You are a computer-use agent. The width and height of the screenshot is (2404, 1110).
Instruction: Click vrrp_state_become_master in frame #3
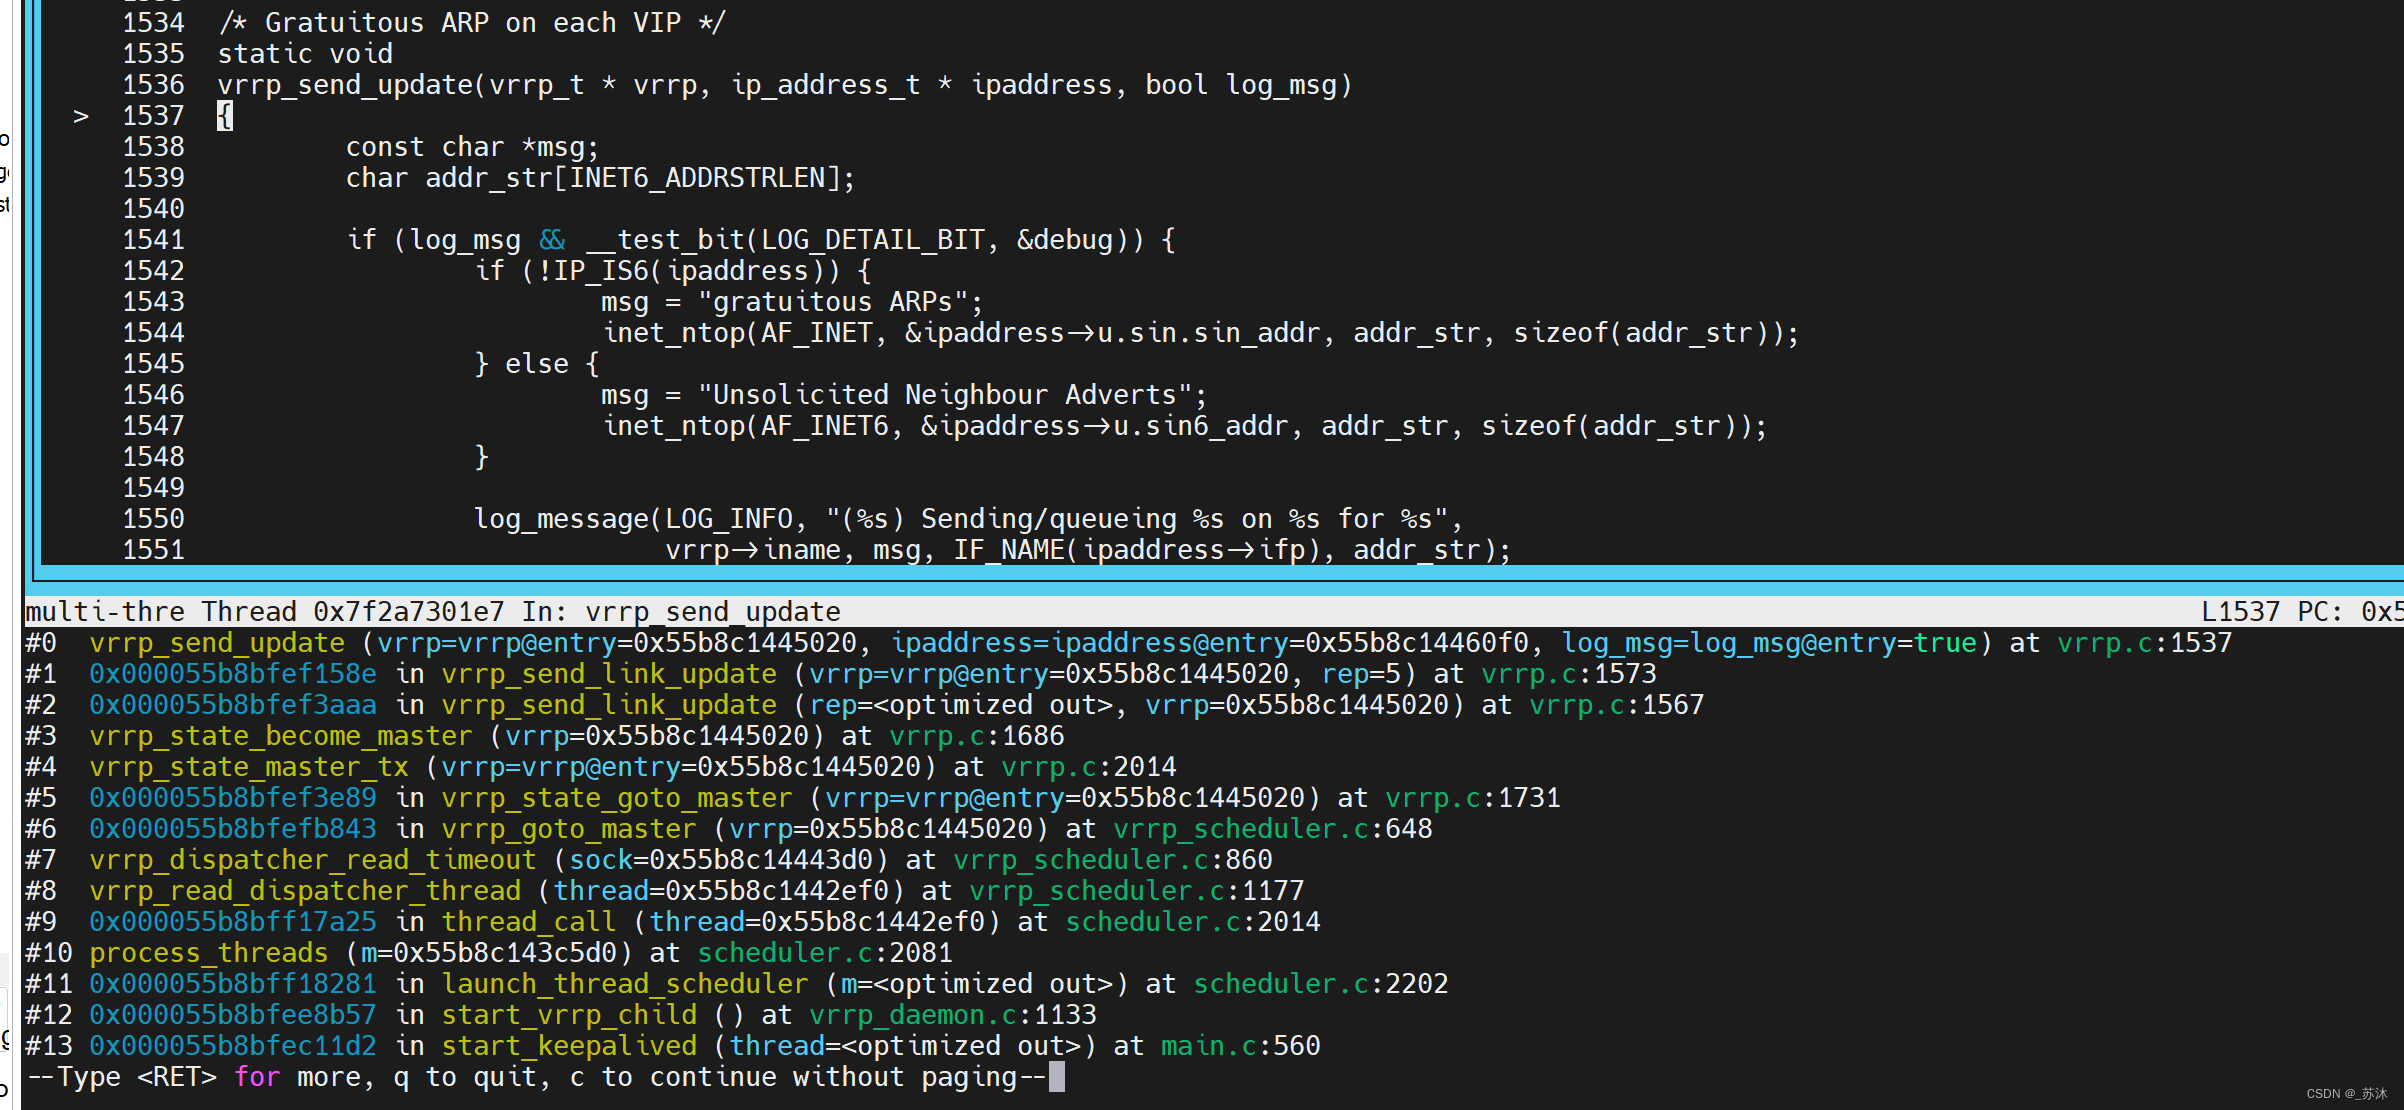coord(280,736)
